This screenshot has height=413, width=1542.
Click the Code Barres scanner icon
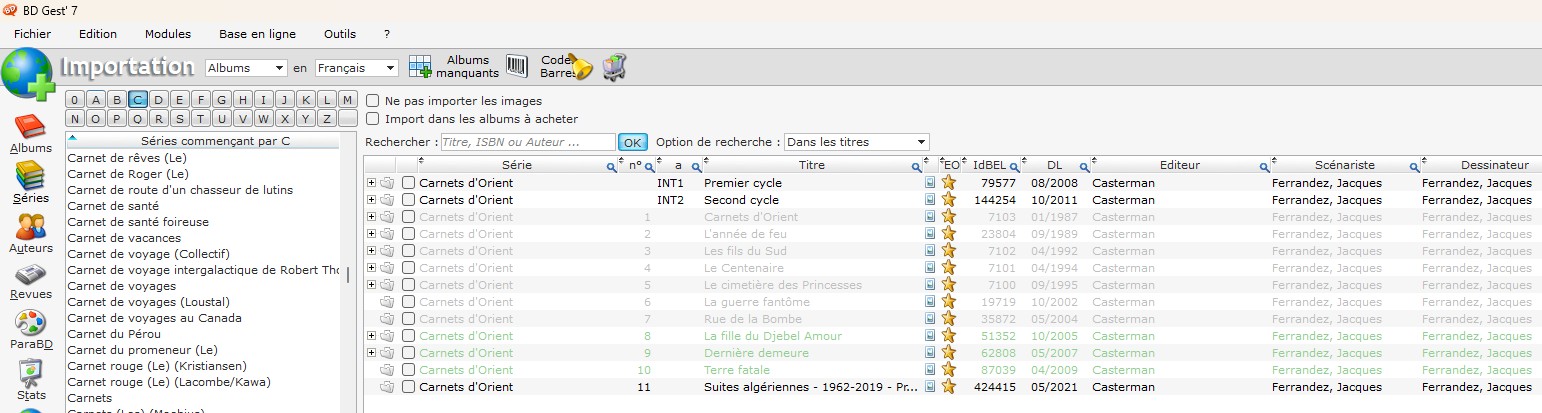point(516,67)
